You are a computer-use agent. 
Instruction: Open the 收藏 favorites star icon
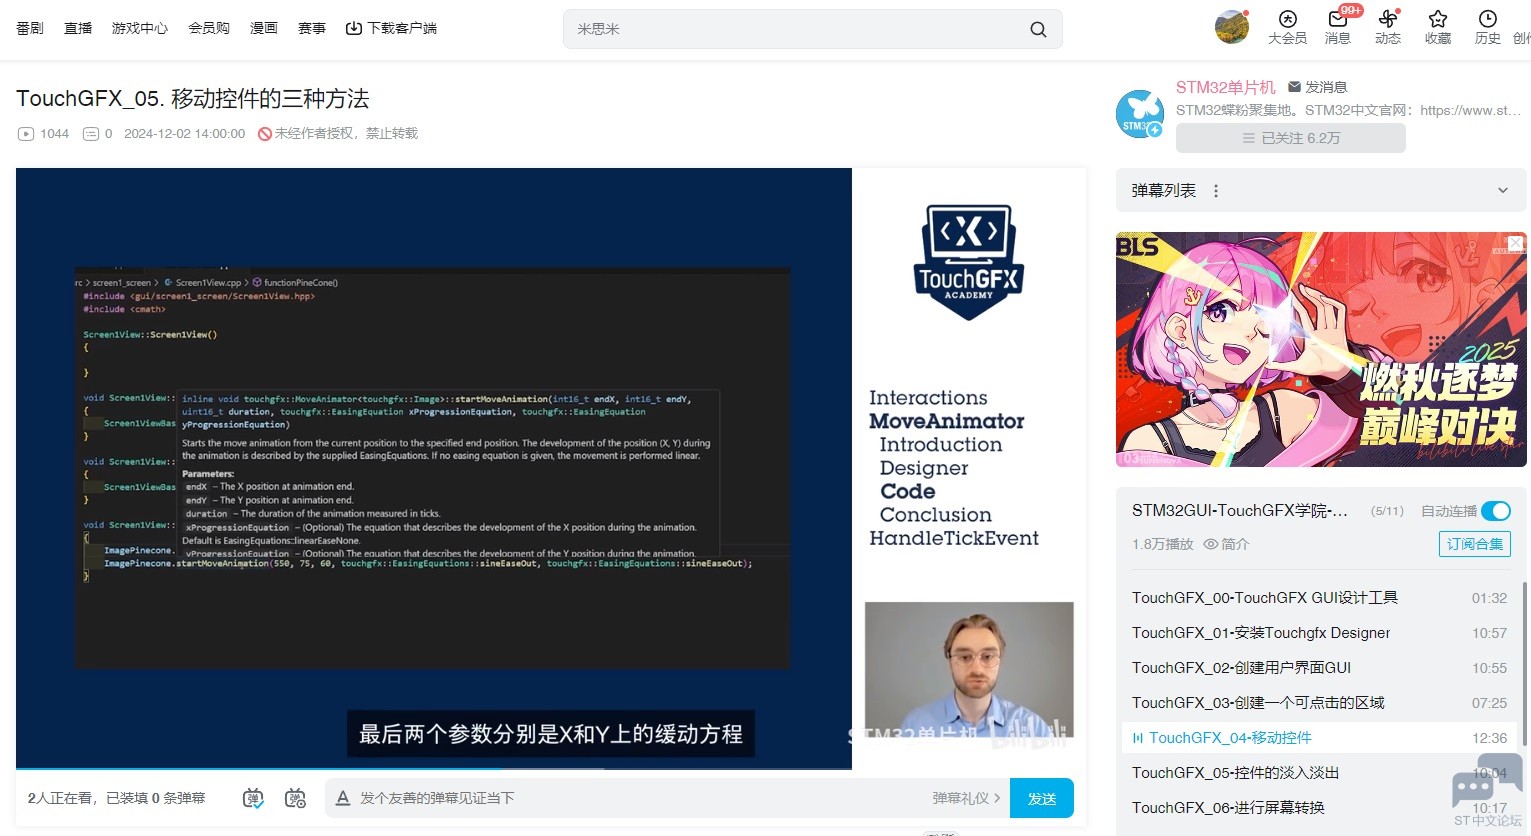click(x=1437, y=27)
